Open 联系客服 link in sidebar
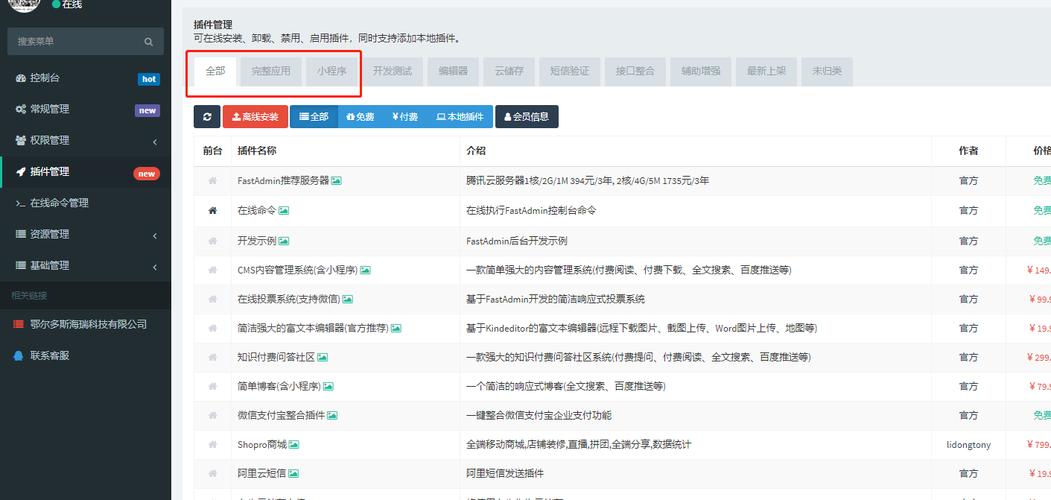 click(85, 356)
